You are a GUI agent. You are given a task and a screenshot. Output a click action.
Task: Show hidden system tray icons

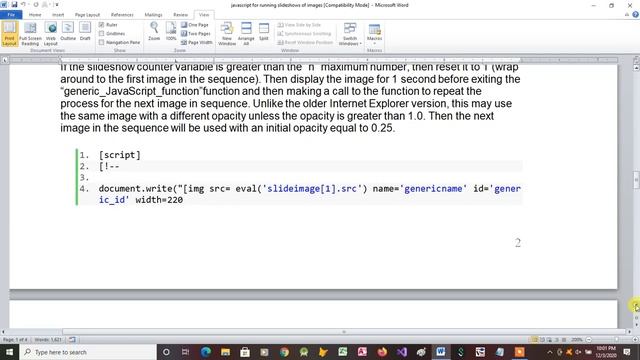550,352
